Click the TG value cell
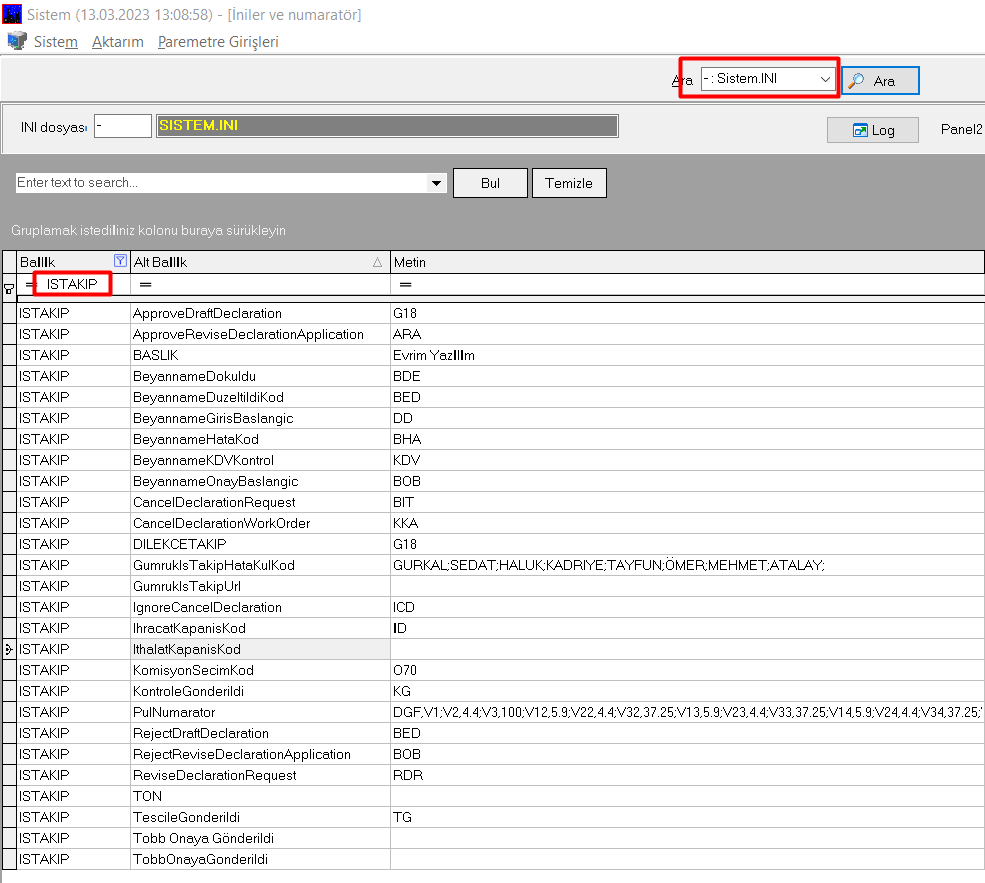Viewport: 985px width, 883px height. [687, 817]
